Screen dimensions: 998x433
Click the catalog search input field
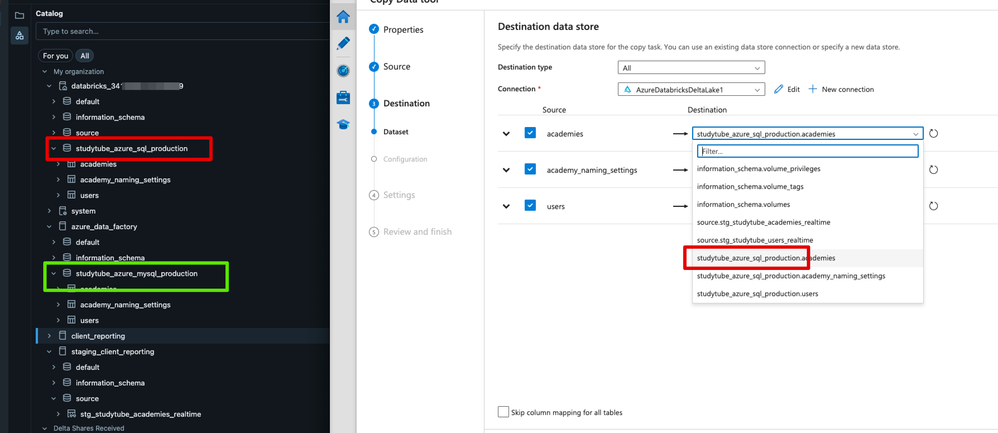(180, 32)
